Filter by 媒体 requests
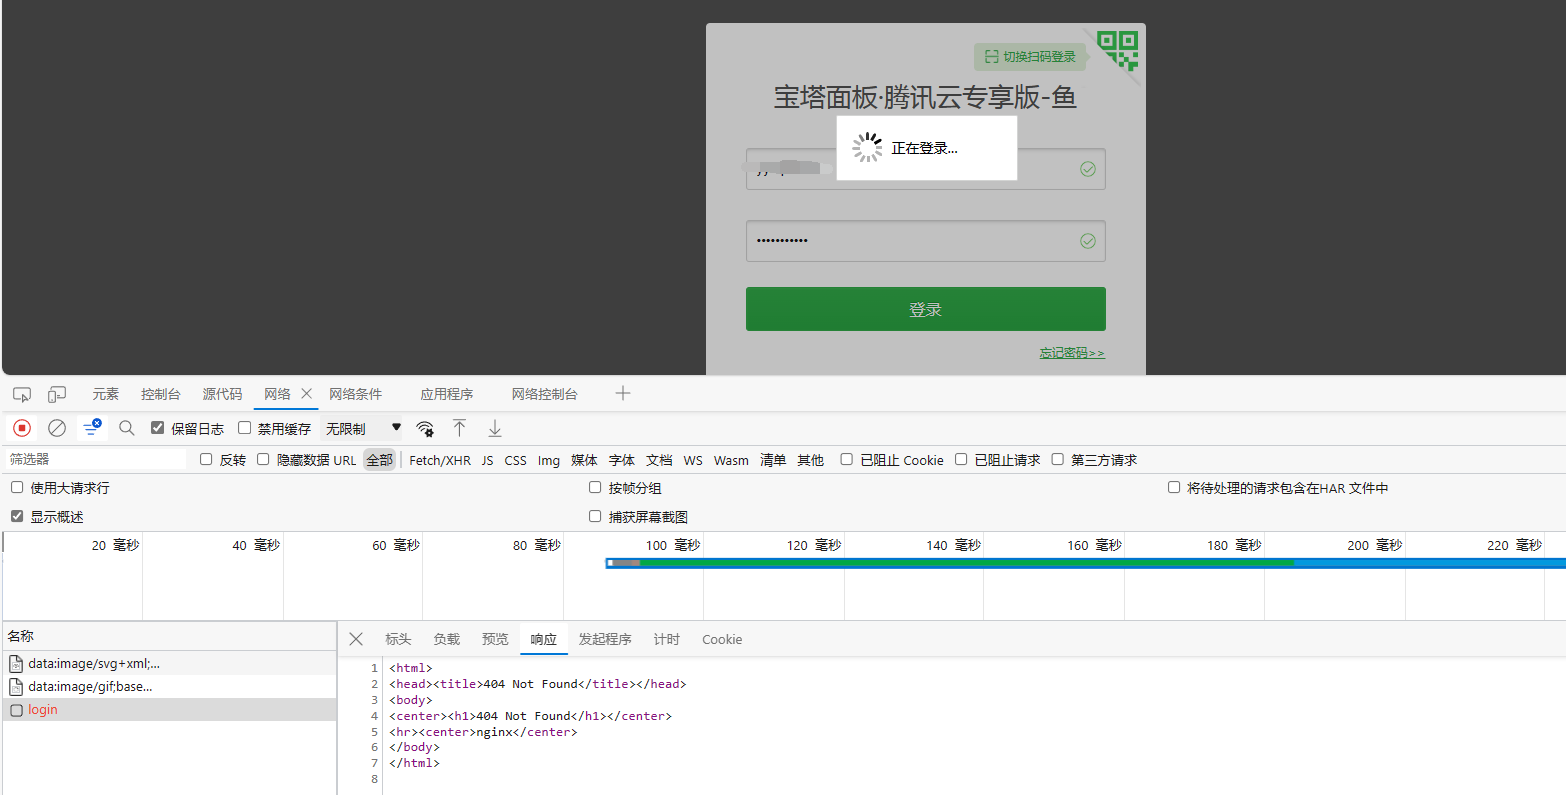This screenshot has width=1566, height=795. coord(584,460)
